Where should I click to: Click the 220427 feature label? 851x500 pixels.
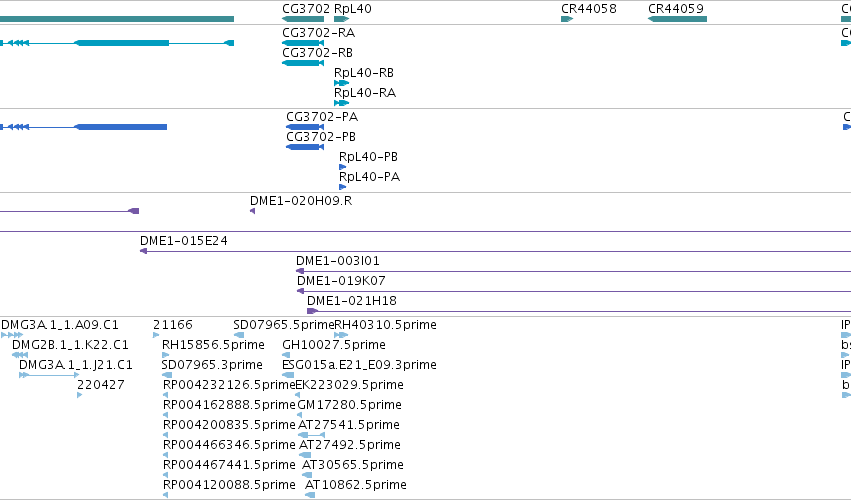click(101, 385)
